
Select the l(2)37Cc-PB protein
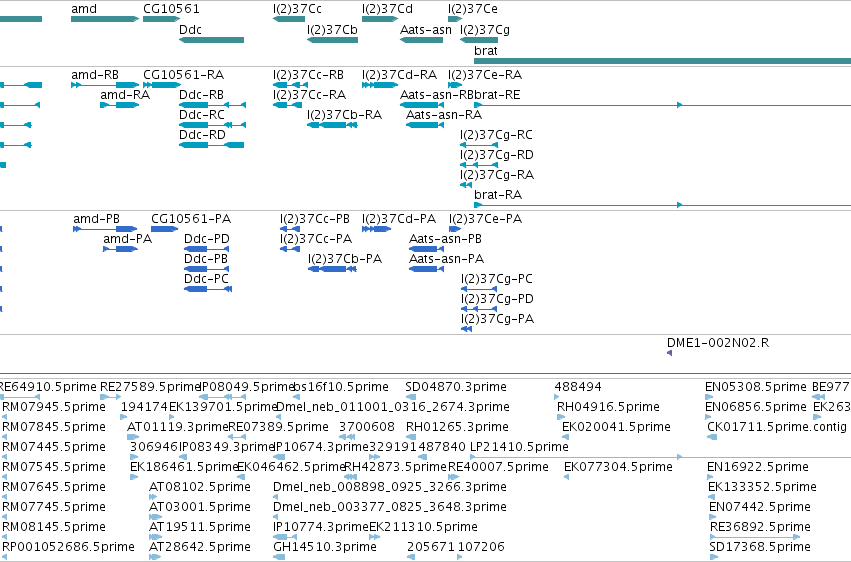290,229
